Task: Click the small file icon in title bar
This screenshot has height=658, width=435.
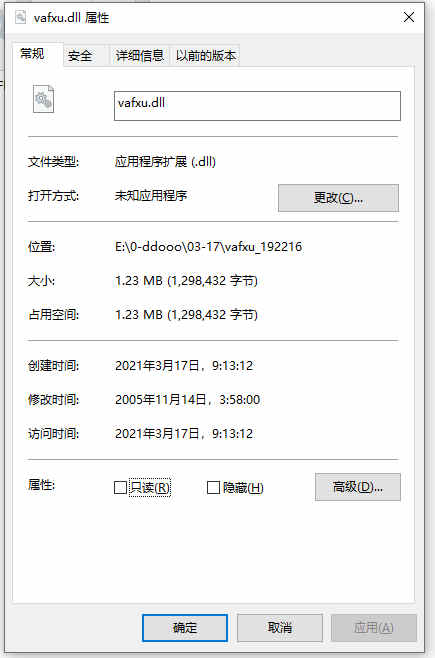Action: tap(20, 17)
